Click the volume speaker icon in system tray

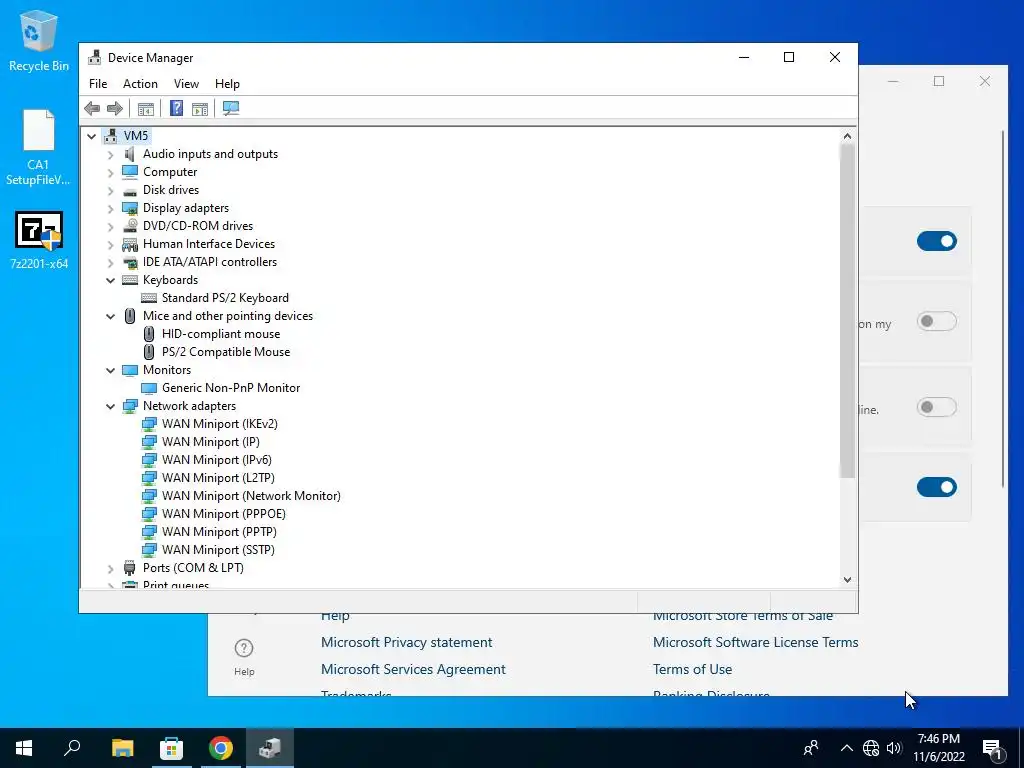(894, 748)
